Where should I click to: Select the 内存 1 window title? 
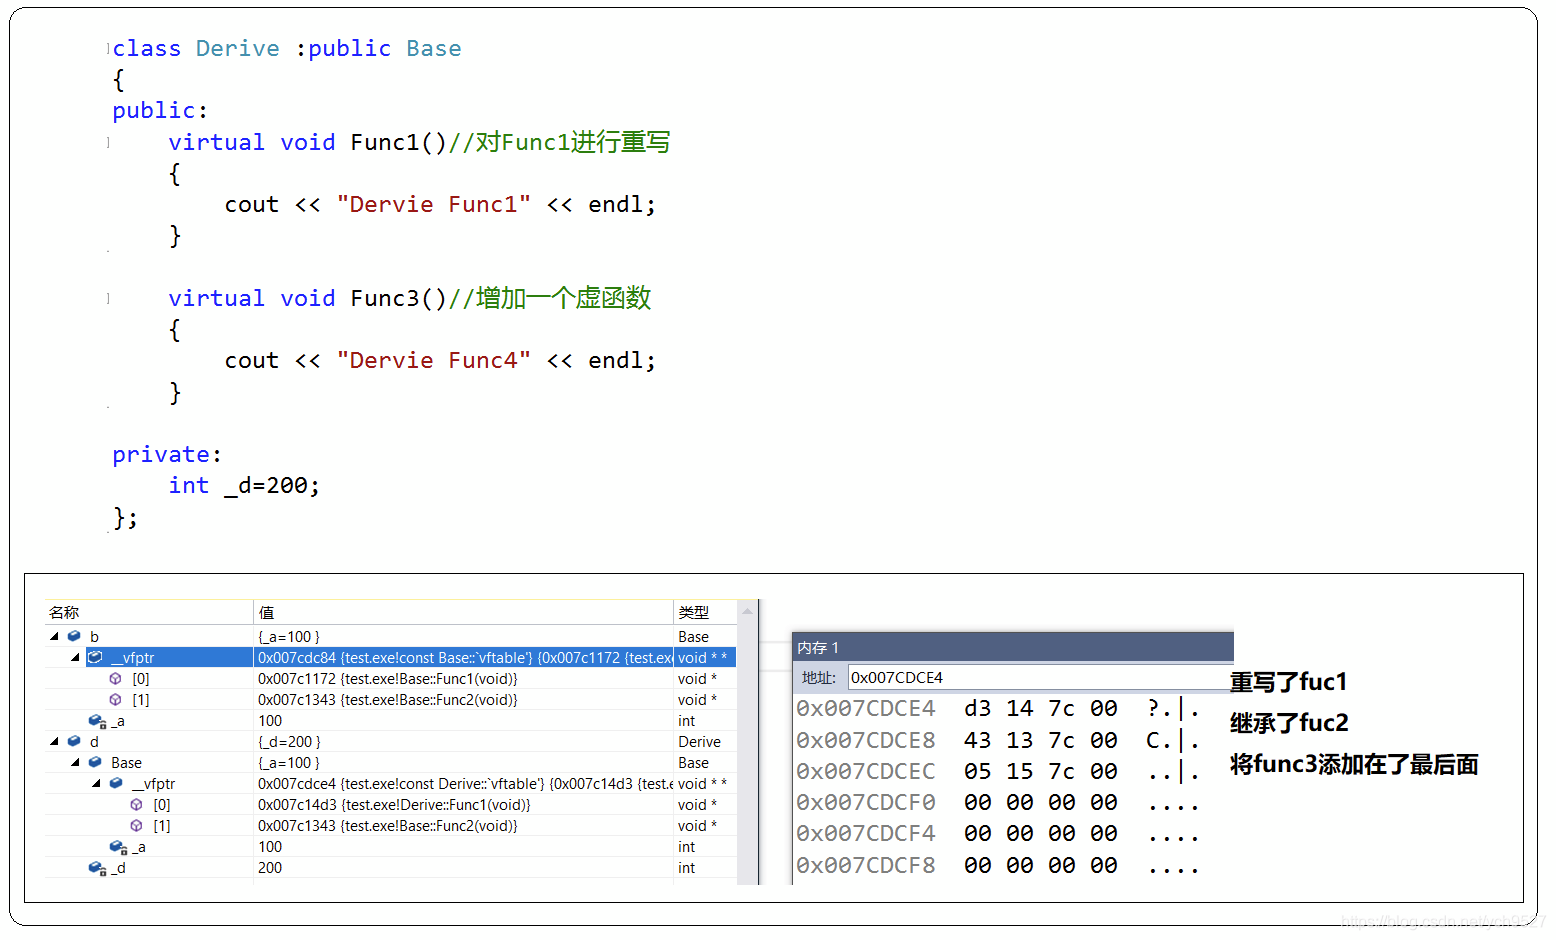pyautogui.click(x=818, y=647)
